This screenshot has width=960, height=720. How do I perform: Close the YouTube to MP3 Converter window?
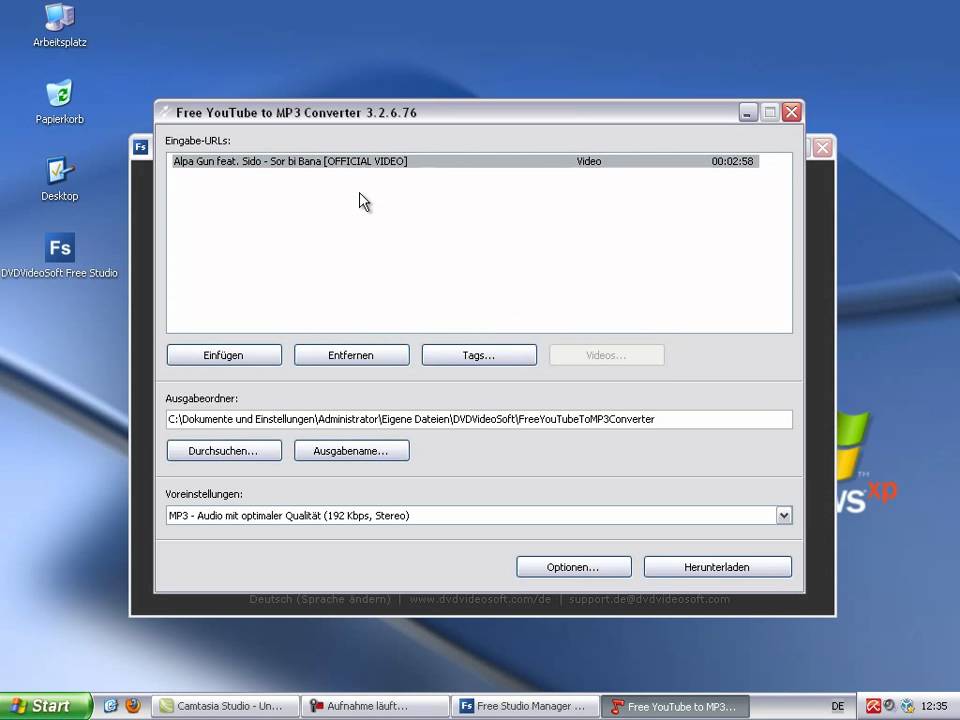point(792,112)
